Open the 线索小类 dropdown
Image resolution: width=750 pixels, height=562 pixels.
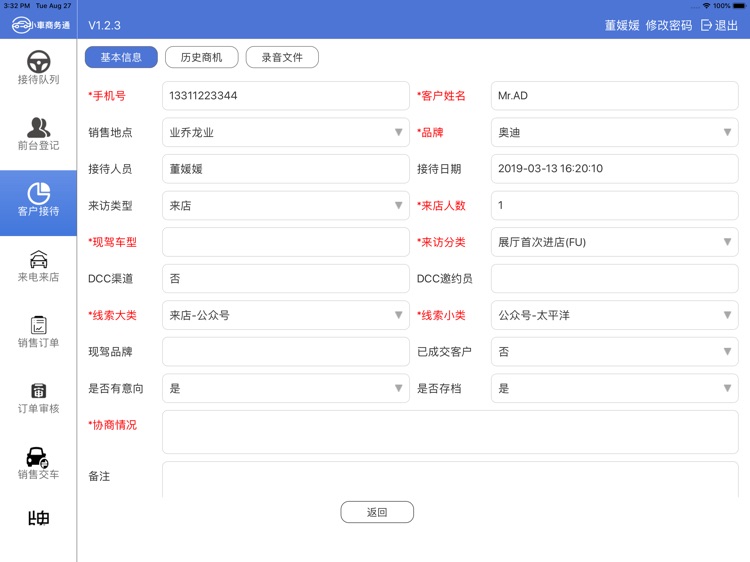pos(615,315)
